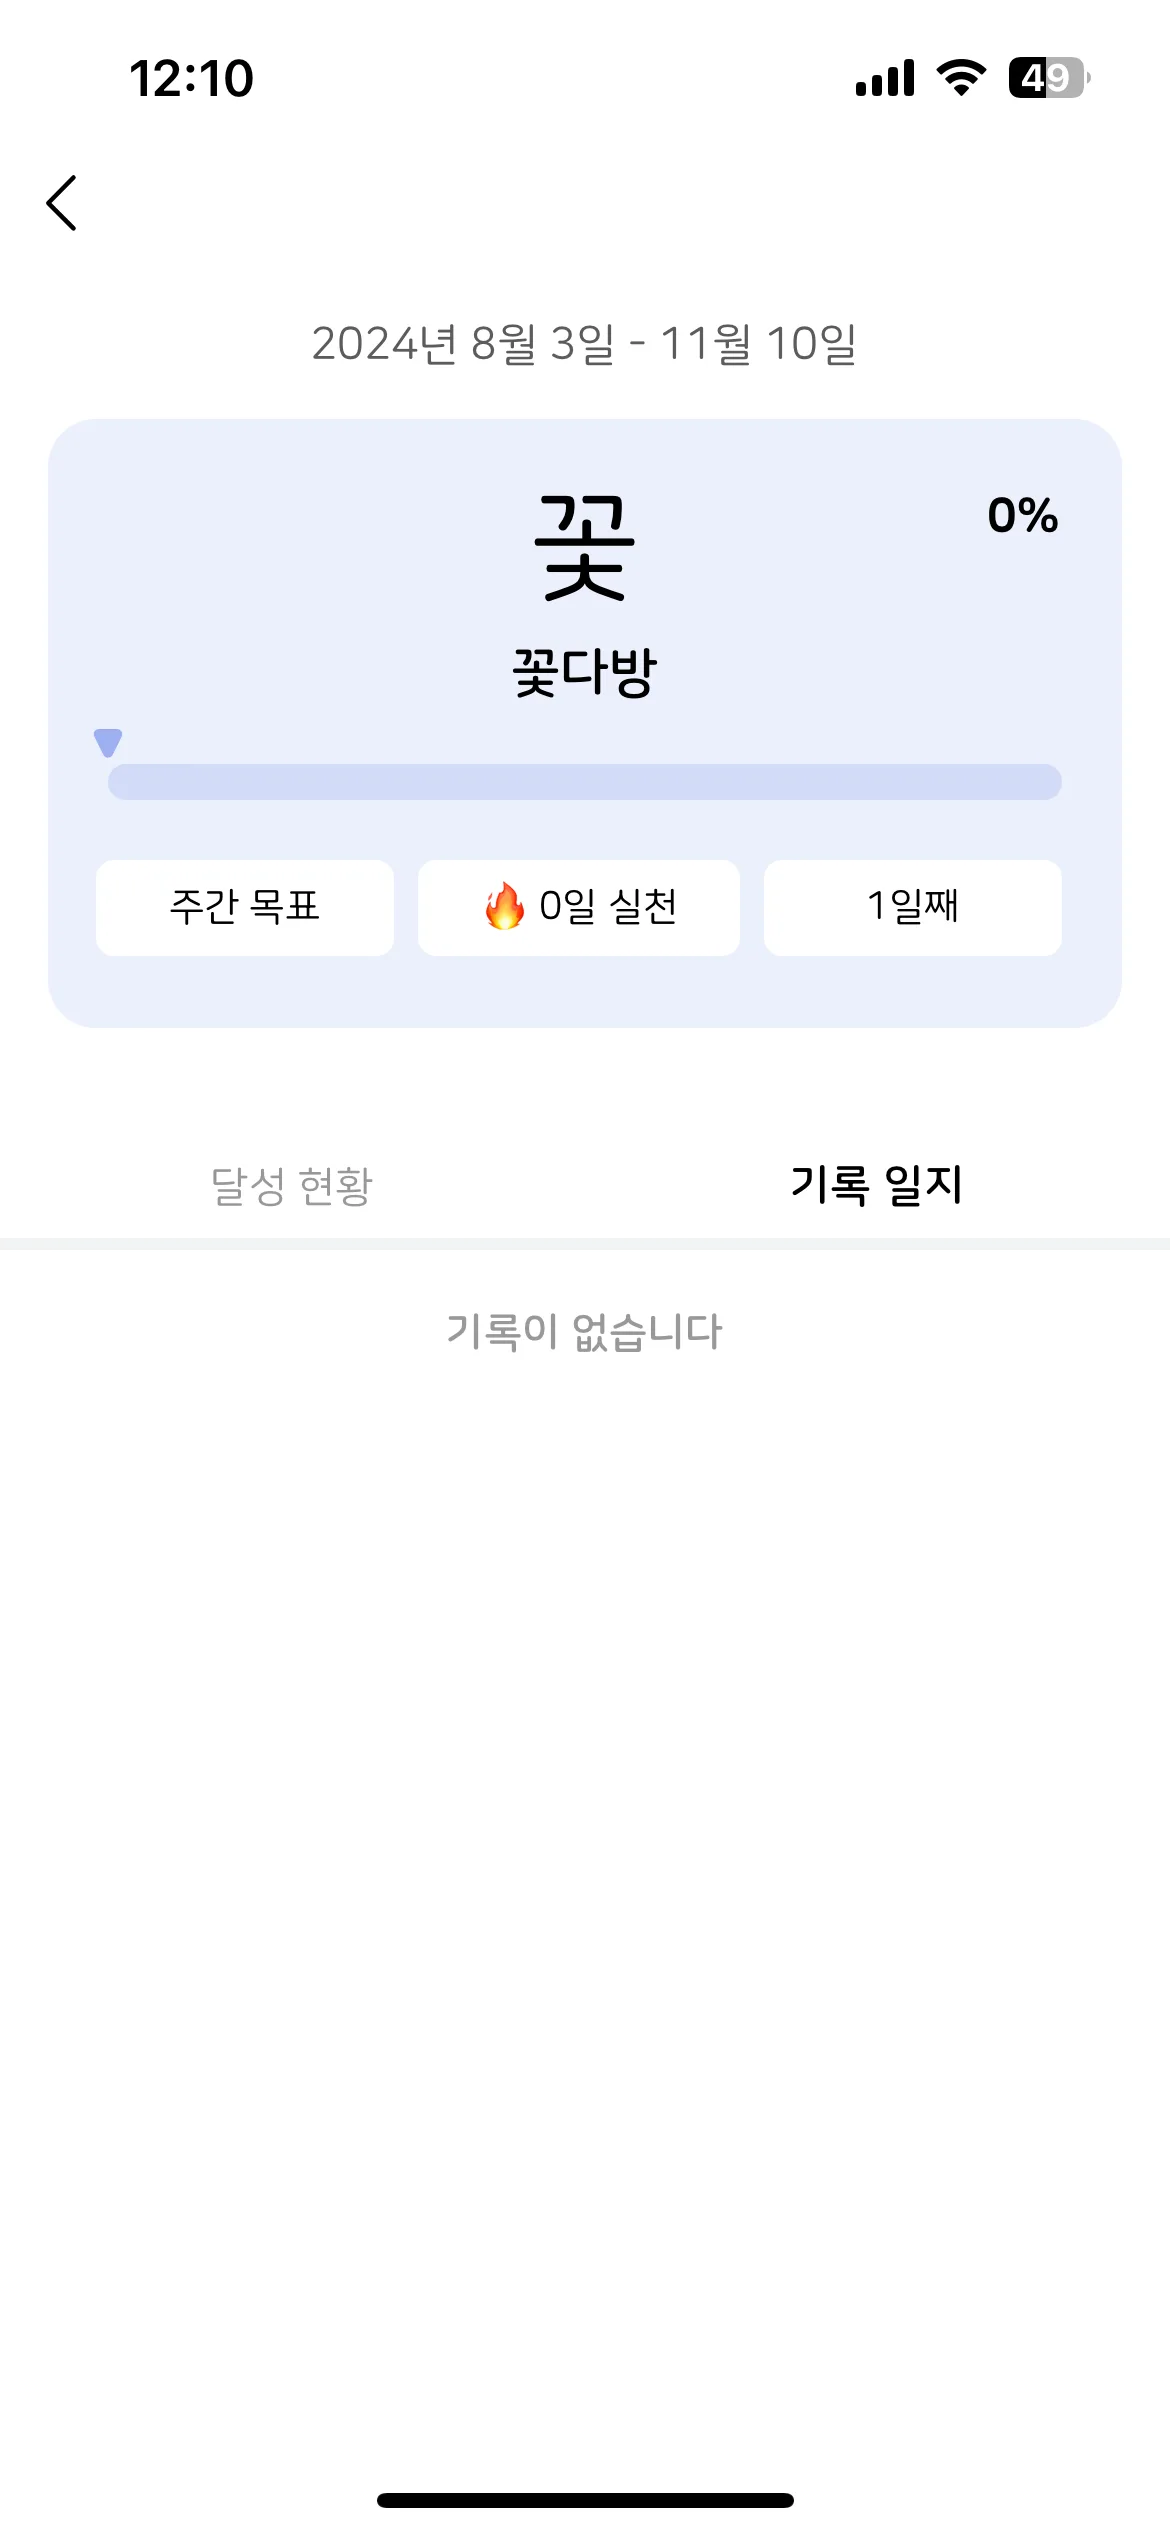This screenshot has height=2532, width=1170.
Task: Click the light blue progress bar
Action: [x=585, y=782]
